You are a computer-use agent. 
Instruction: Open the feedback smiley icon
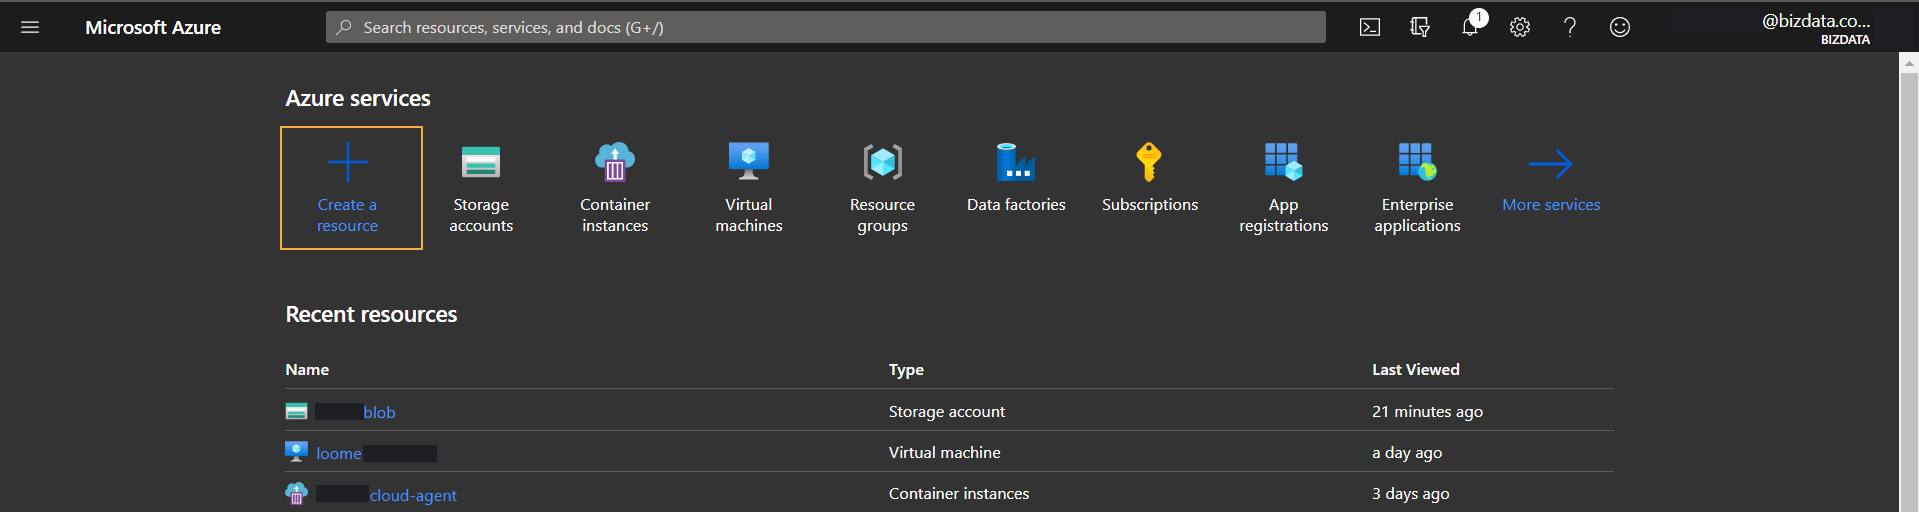(x=1620, y=27)
